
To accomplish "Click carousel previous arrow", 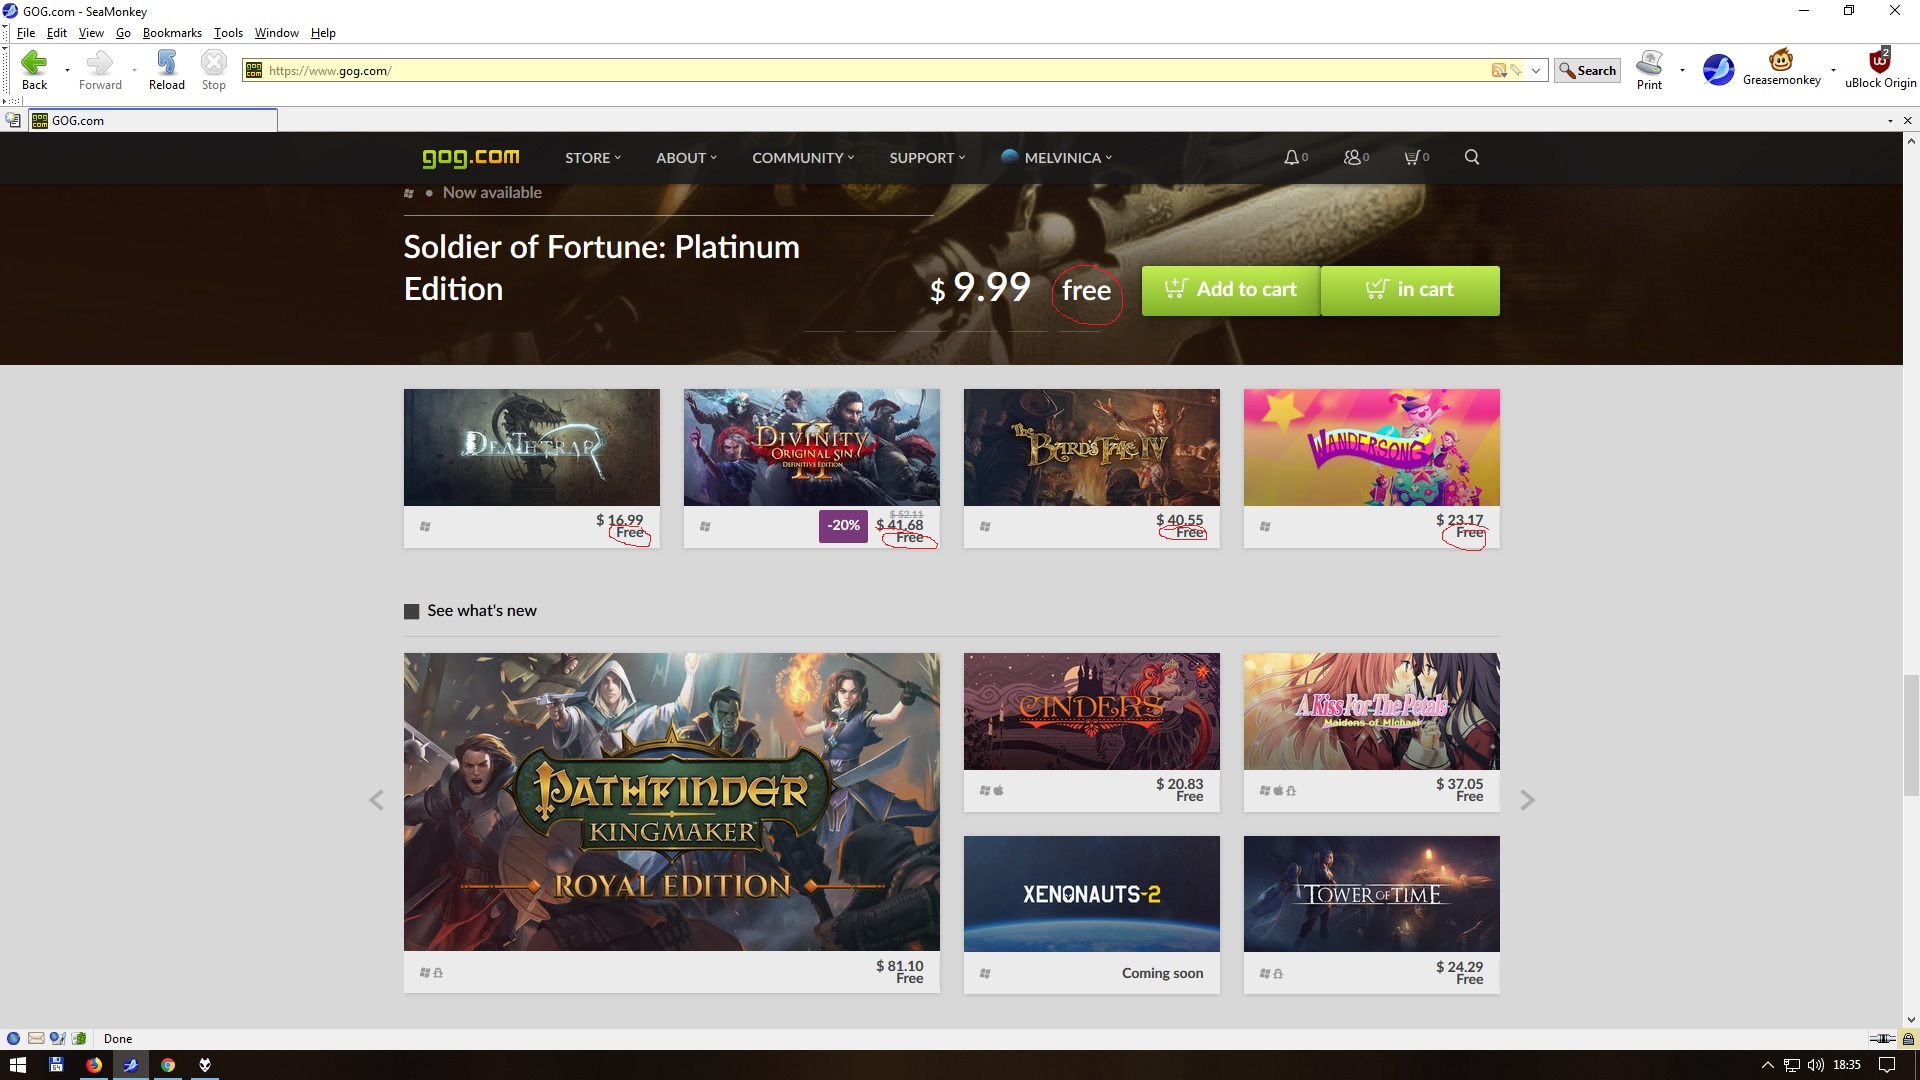I will tap(376, 800).
